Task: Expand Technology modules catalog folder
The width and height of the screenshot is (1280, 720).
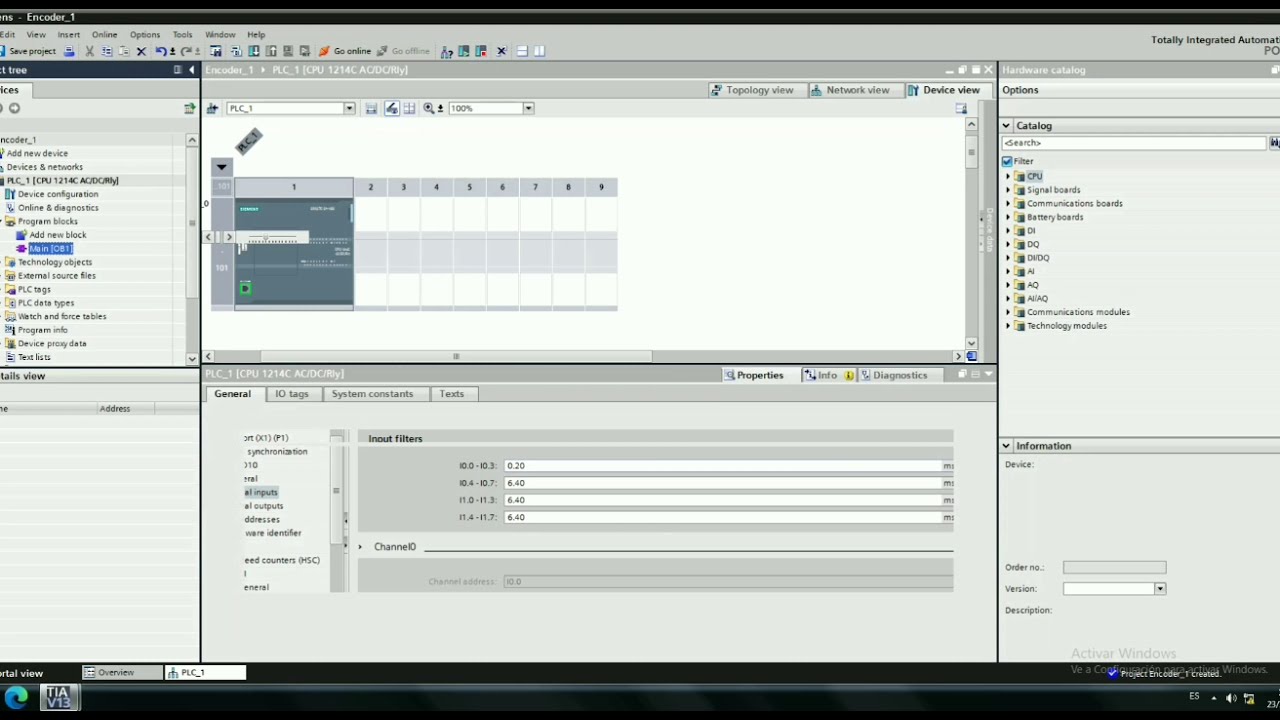Action: (1008, 326)
